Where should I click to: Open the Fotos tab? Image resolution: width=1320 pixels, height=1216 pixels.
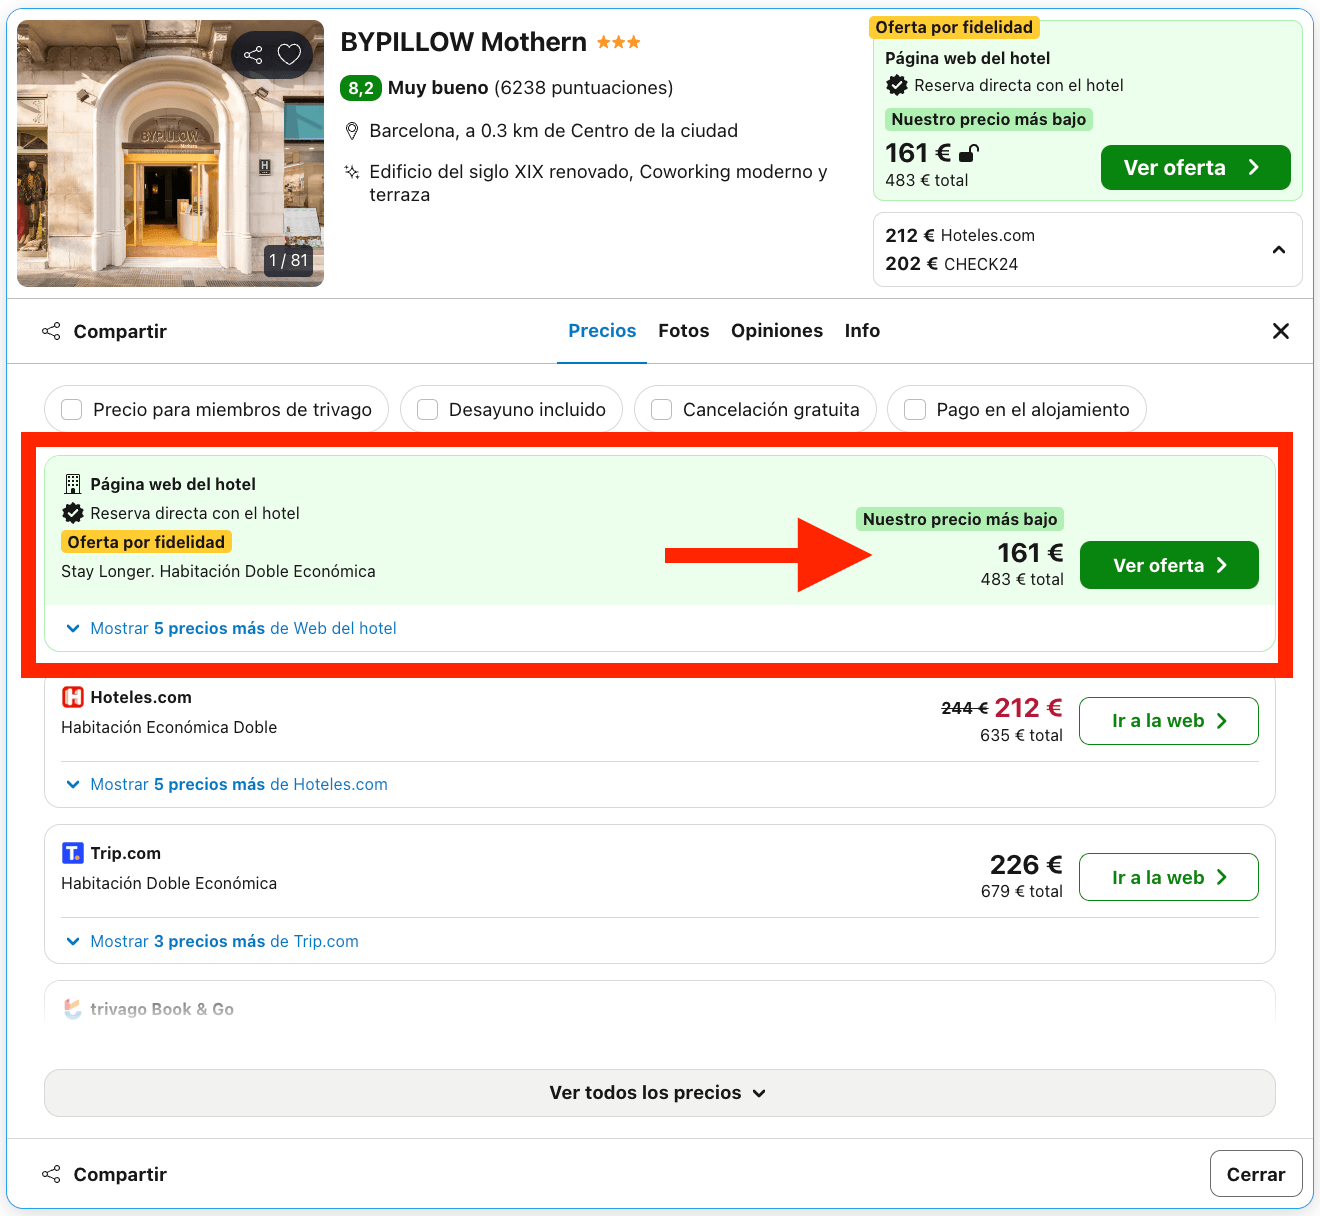pos(684,331)
